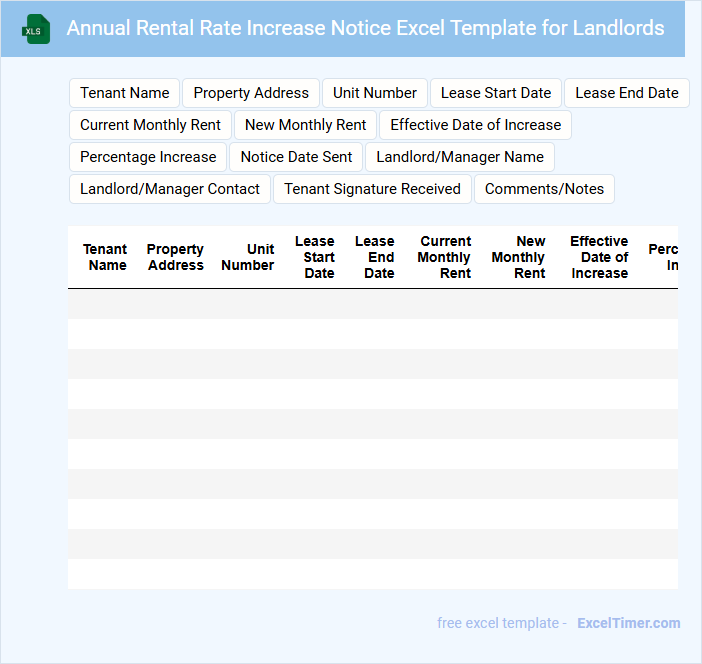This screenshot has width=702, height=664.
Task: Select the Tenant Name tag
Action: (x=125, y=93)
